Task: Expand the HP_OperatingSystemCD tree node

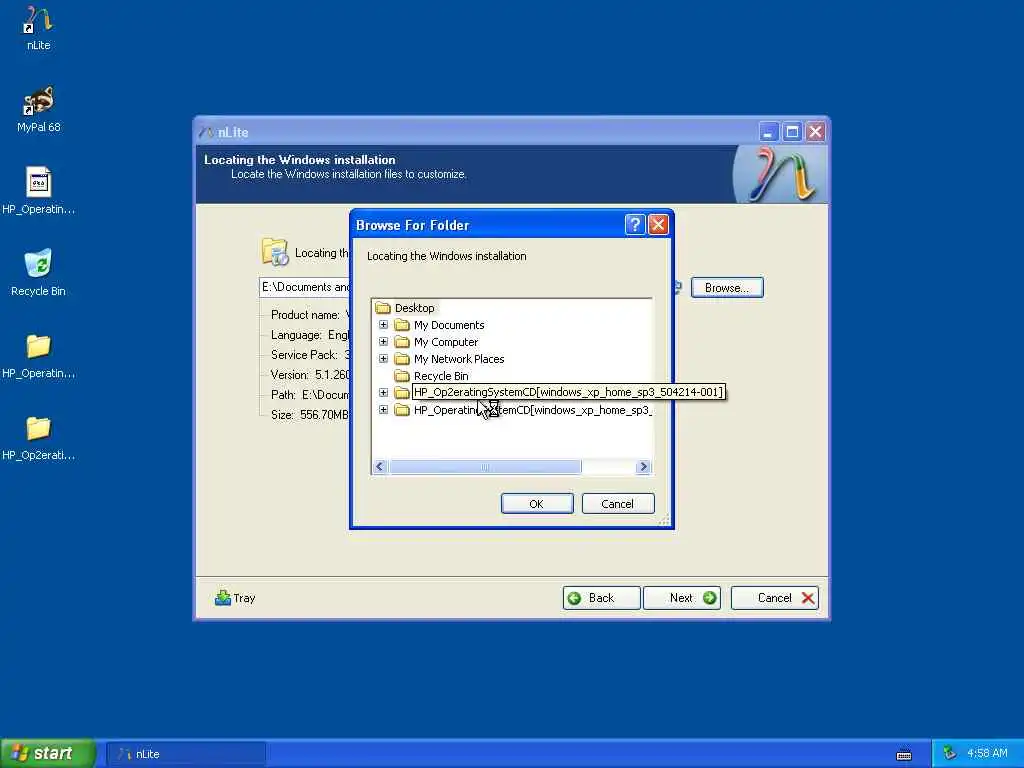Action: (x=383, y=409)
